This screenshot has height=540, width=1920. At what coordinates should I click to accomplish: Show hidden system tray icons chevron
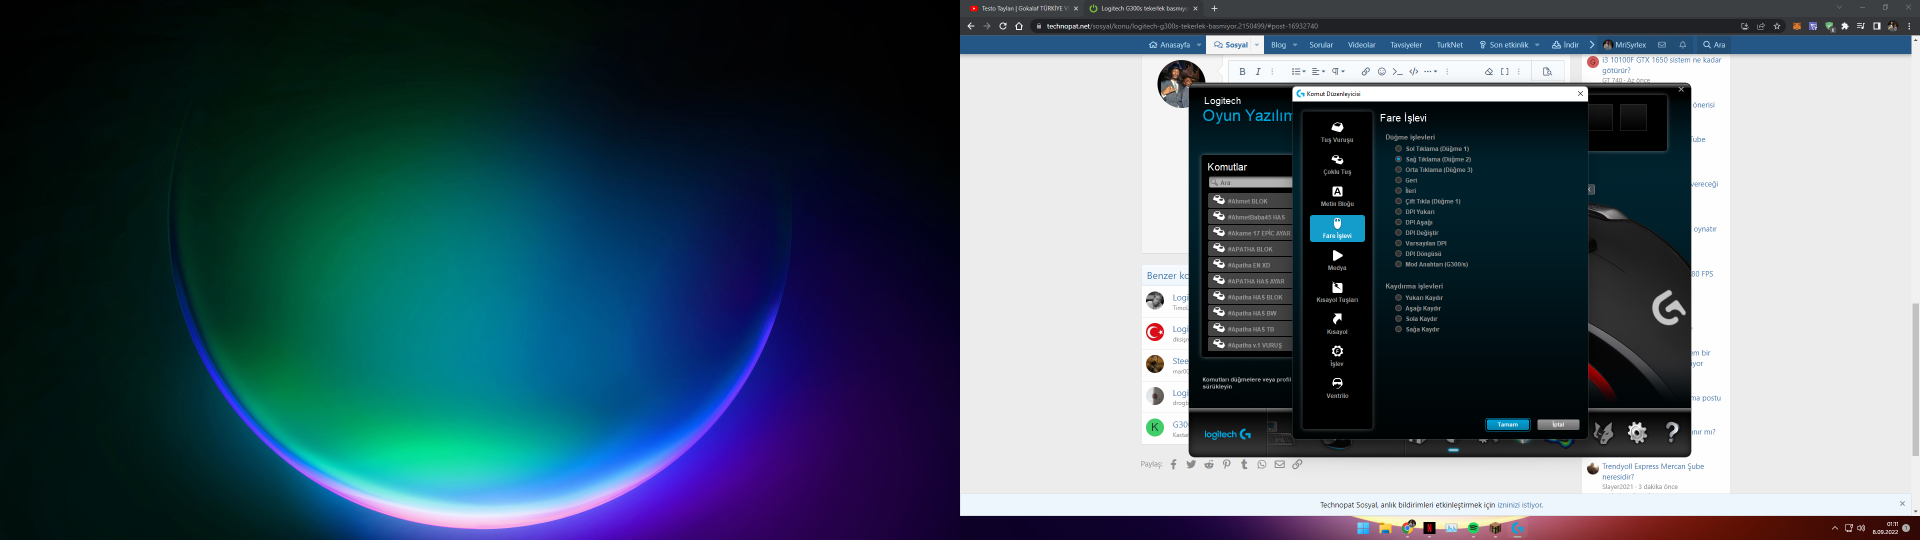pyautogui.click(x=1834, y=528)
